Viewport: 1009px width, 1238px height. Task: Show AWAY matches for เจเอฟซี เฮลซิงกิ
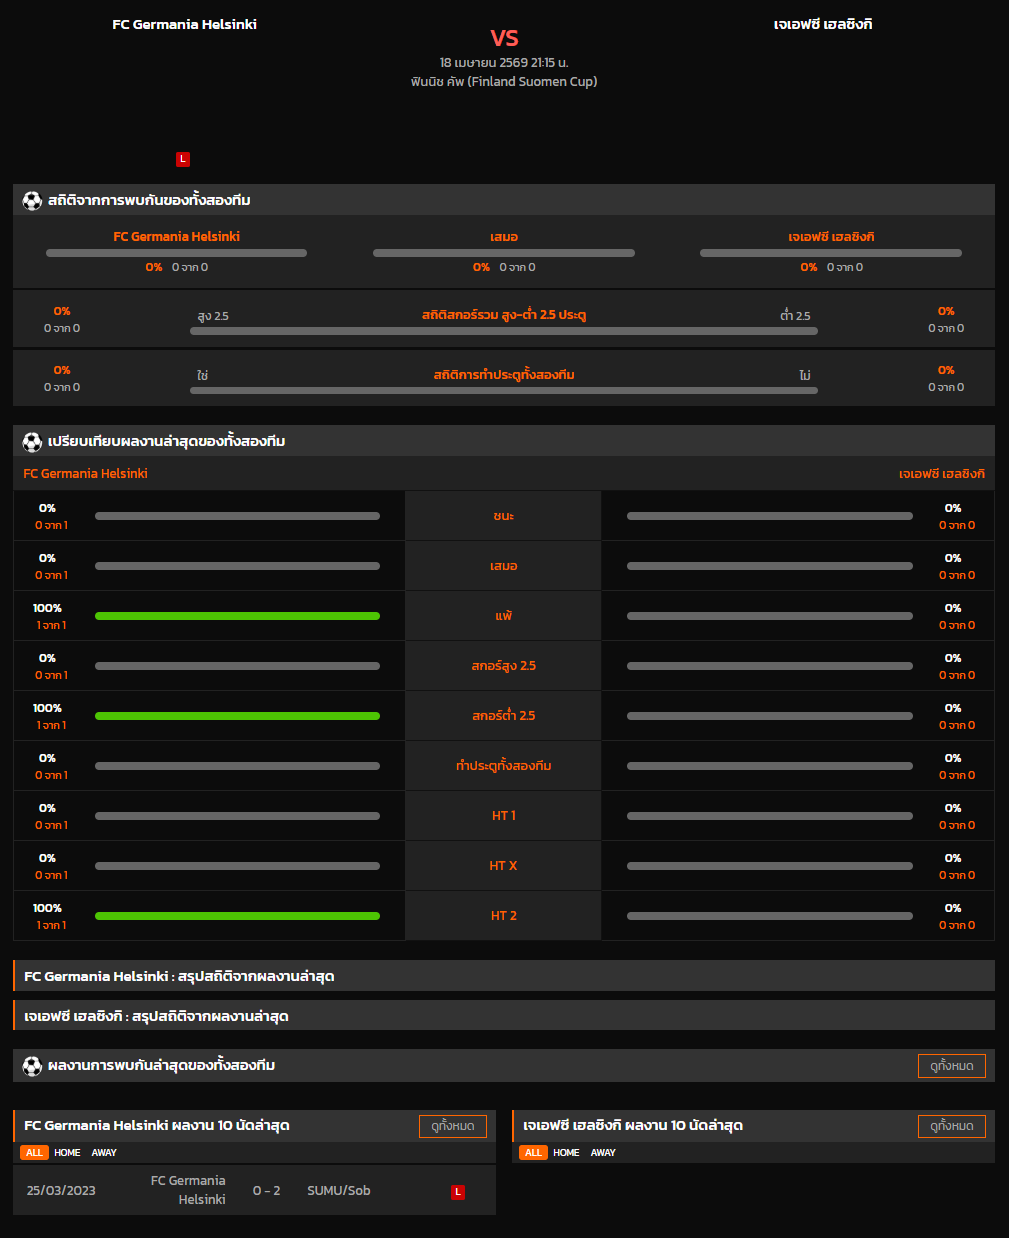click(x=603, y=1153)
